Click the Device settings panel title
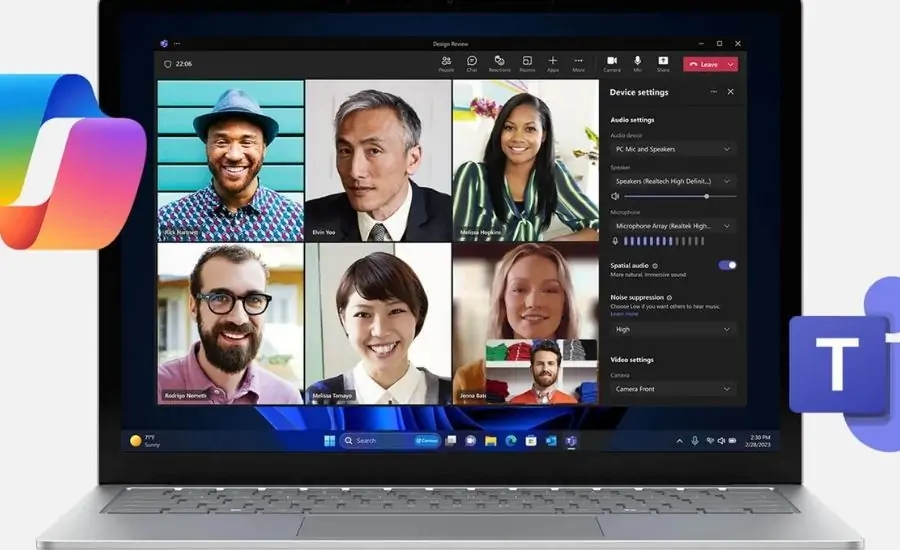The image size is (900, 550). (x=639, y=92)
